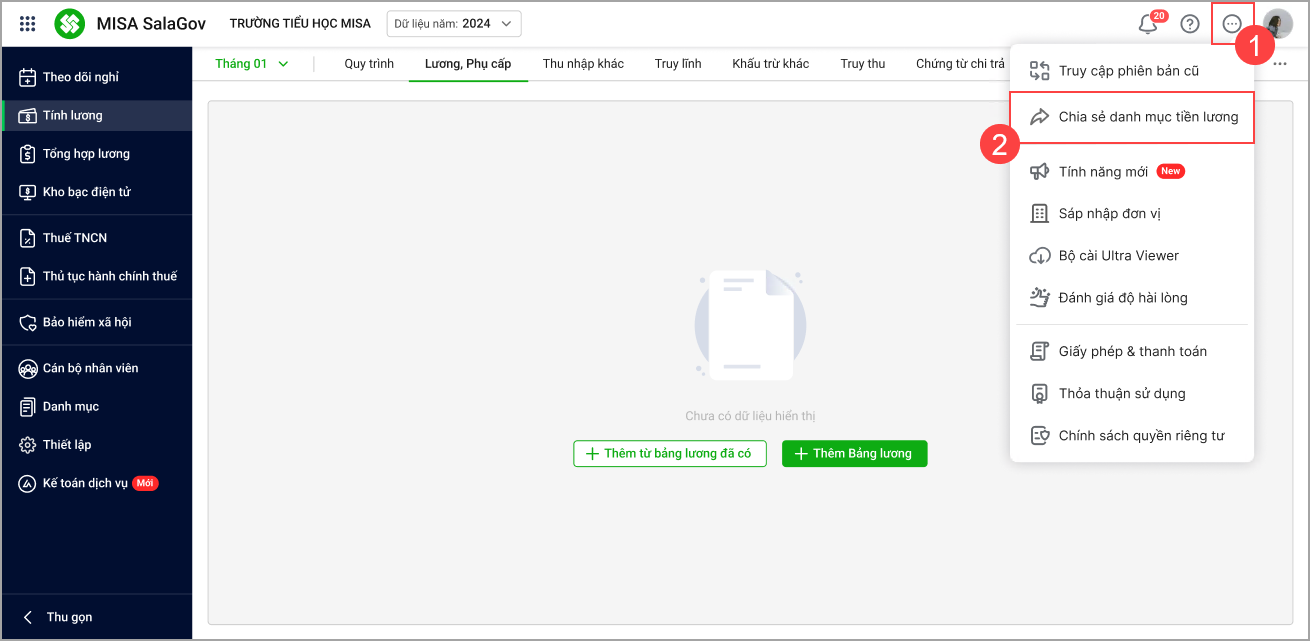This screenshot has height=641, width=1310.
Task: Switch to the Quy trình tab
Action: click(x=369, y=64)
